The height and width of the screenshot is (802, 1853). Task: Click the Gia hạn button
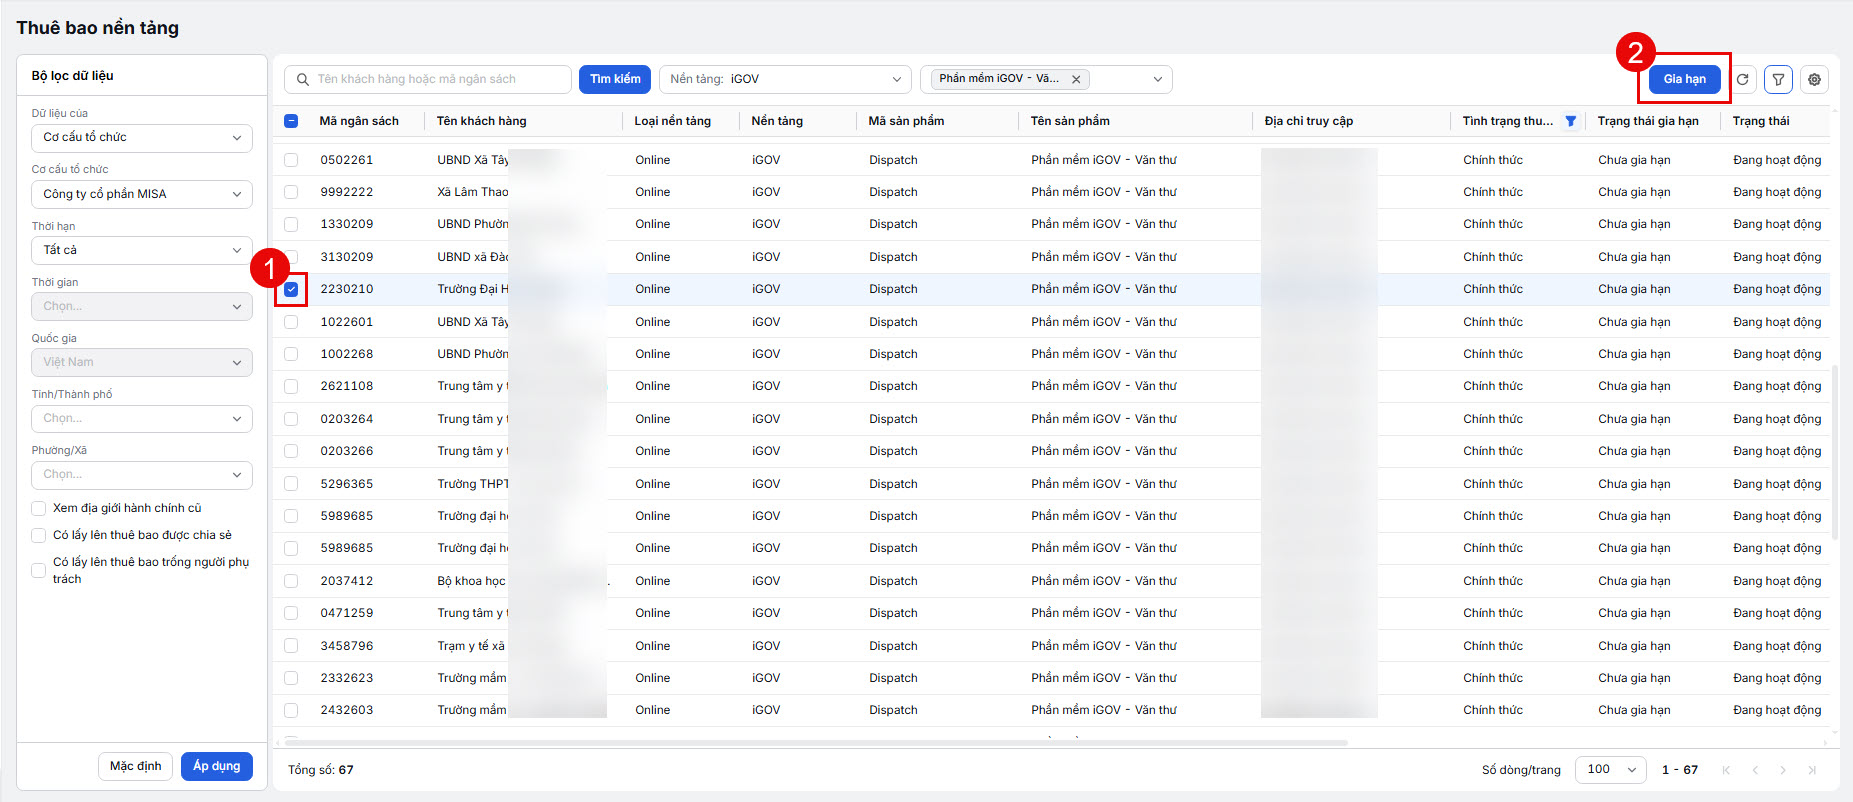click(1685, 79)
